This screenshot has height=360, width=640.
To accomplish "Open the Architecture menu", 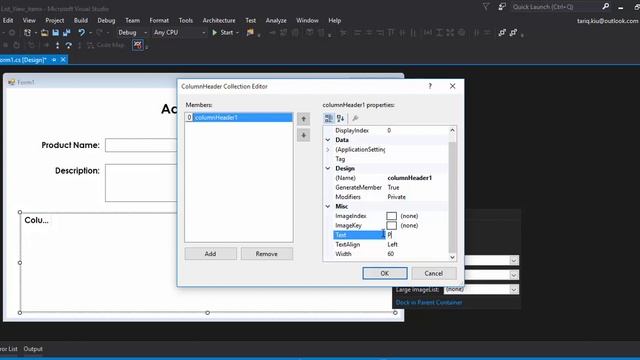I will 219,20.
